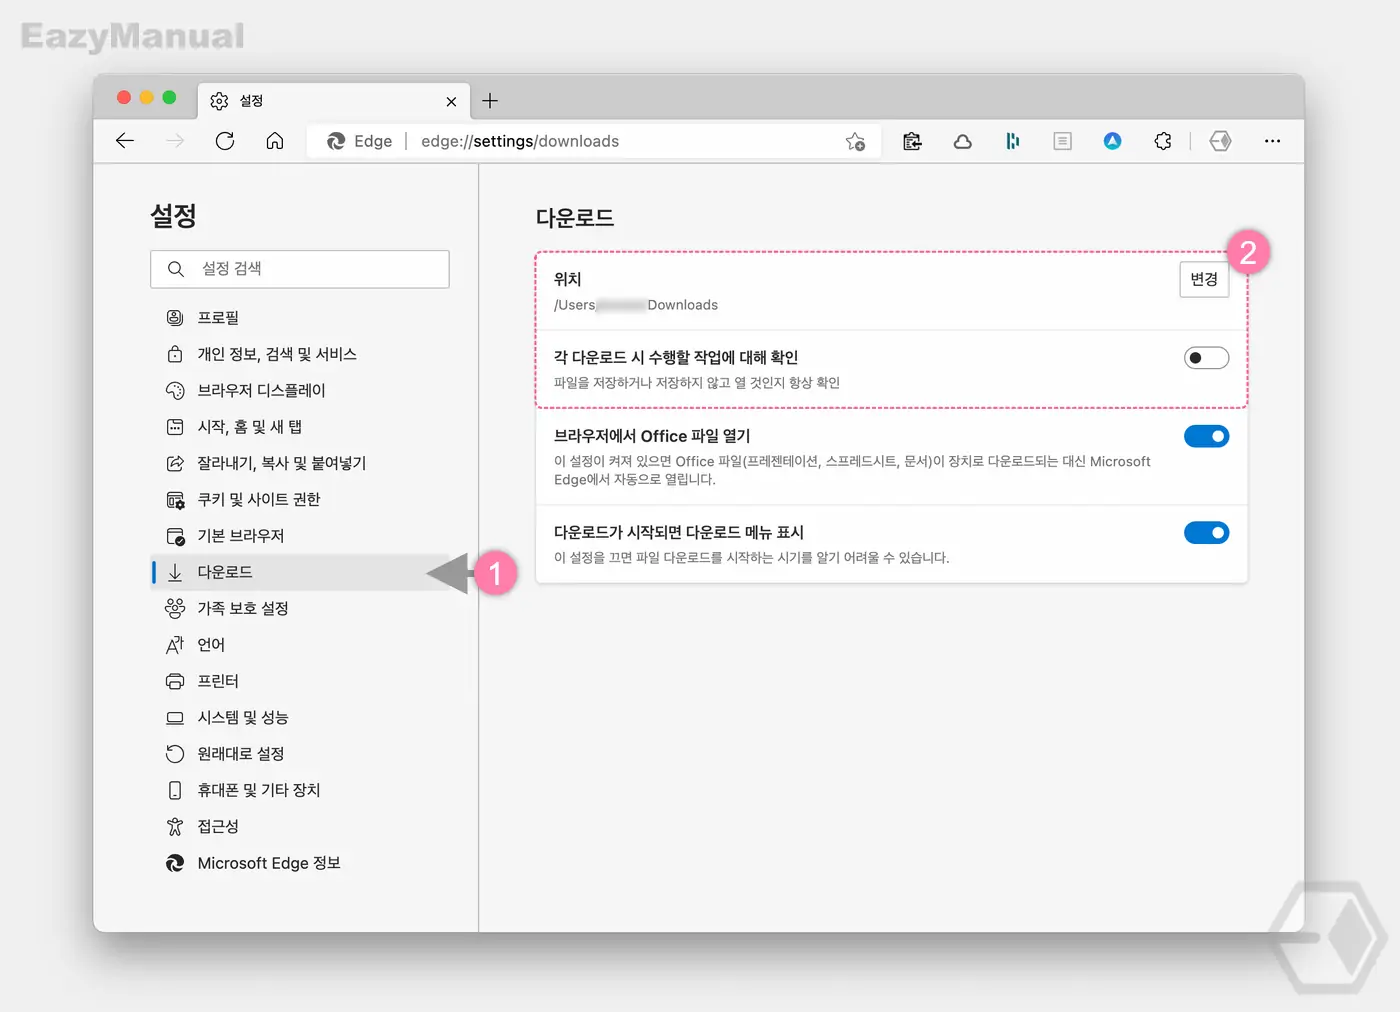Click the 가족 보호 설정 people icon
Screen dimensions: 1400x1012
(x=175, y=608)
